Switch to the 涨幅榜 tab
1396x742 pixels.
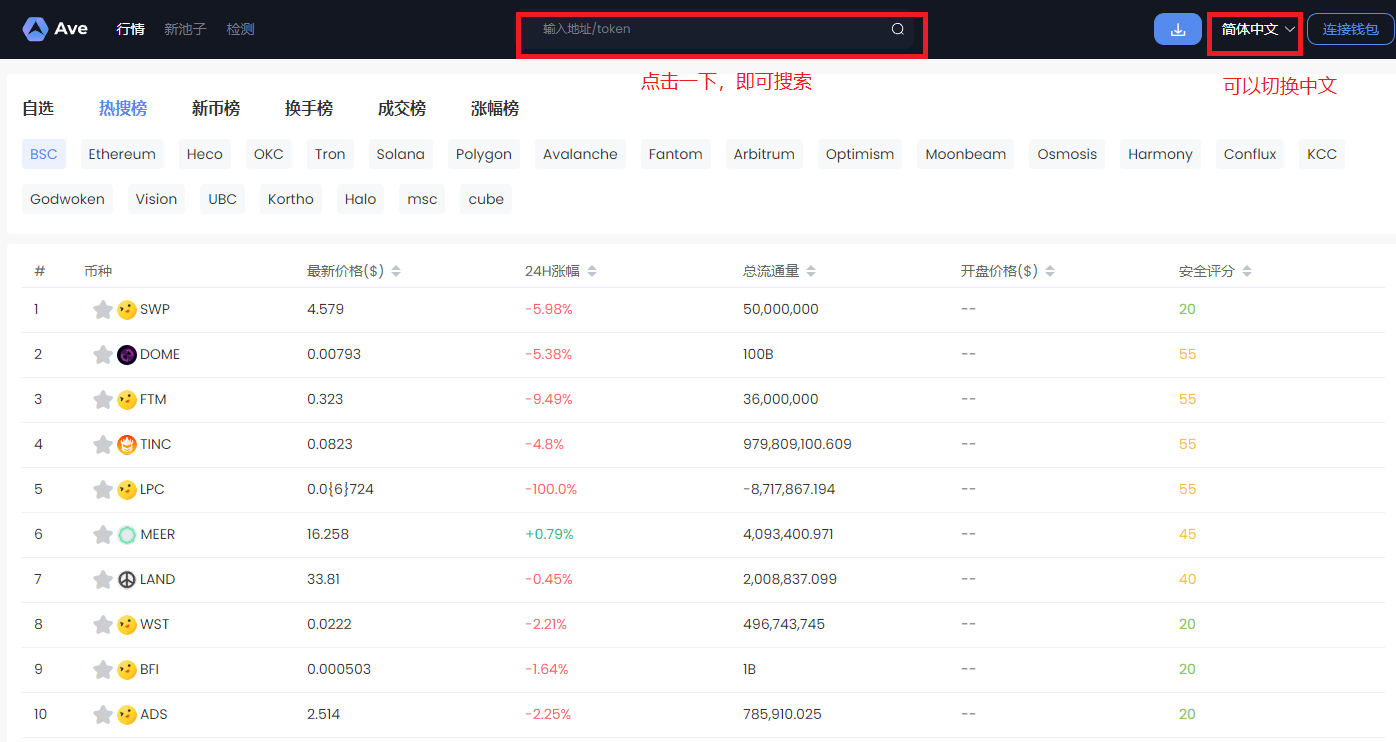coord(495,109)
